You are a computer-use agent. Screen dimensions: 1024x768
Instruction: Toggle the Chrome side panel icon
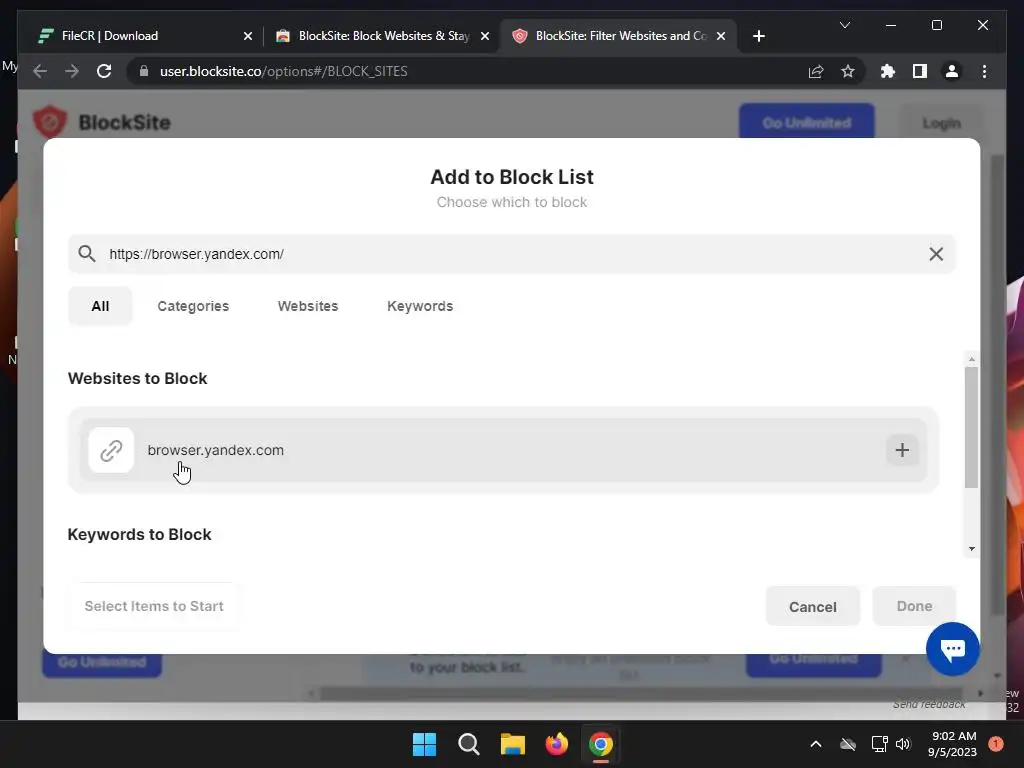tap(920, 71)
